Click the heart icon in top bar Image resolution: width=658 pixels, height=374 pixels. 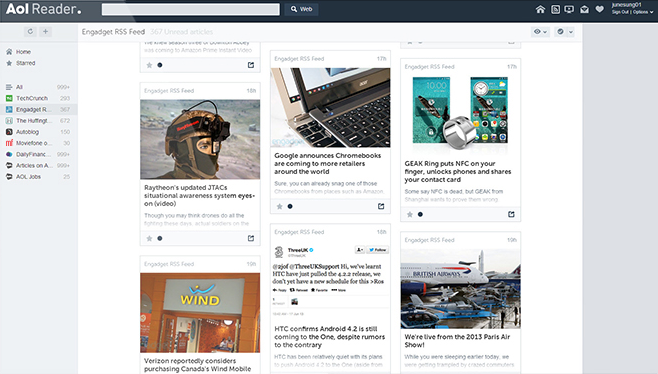point(599,9)
